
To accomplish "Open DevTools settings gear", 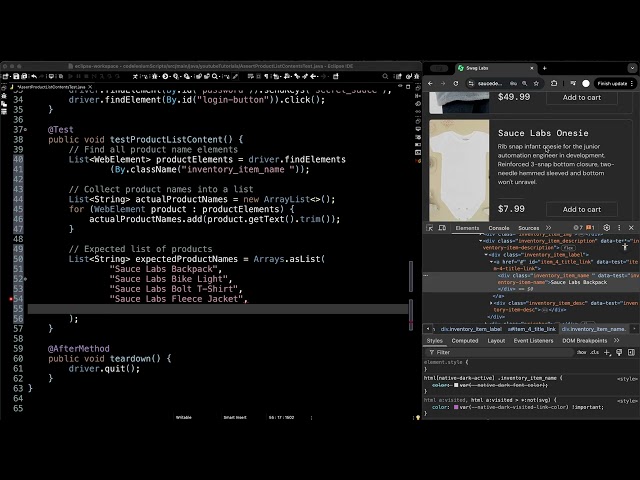I will 607,228.
